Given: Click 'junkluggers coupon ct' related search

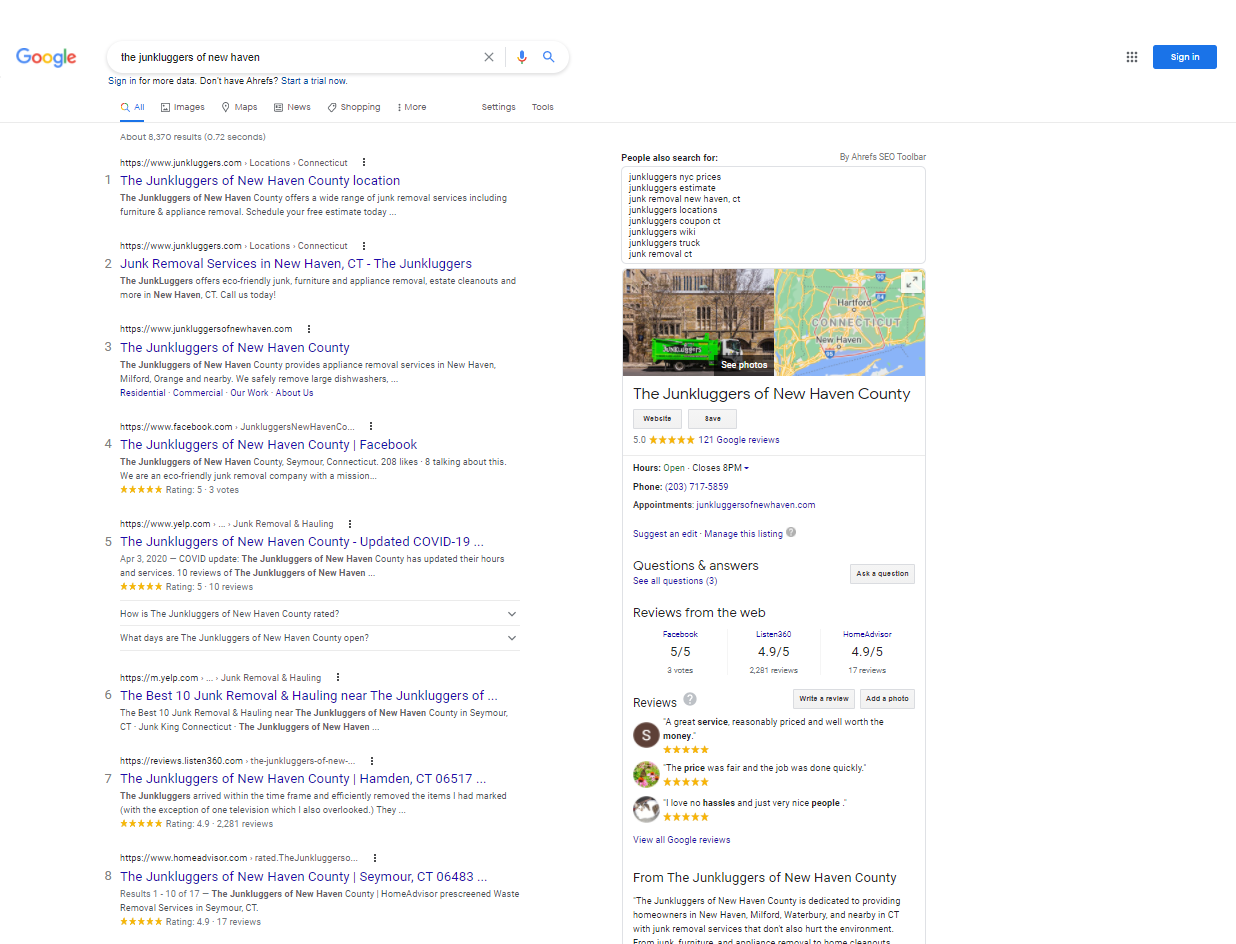Looking at the screenshot, I should pos(675,221).
